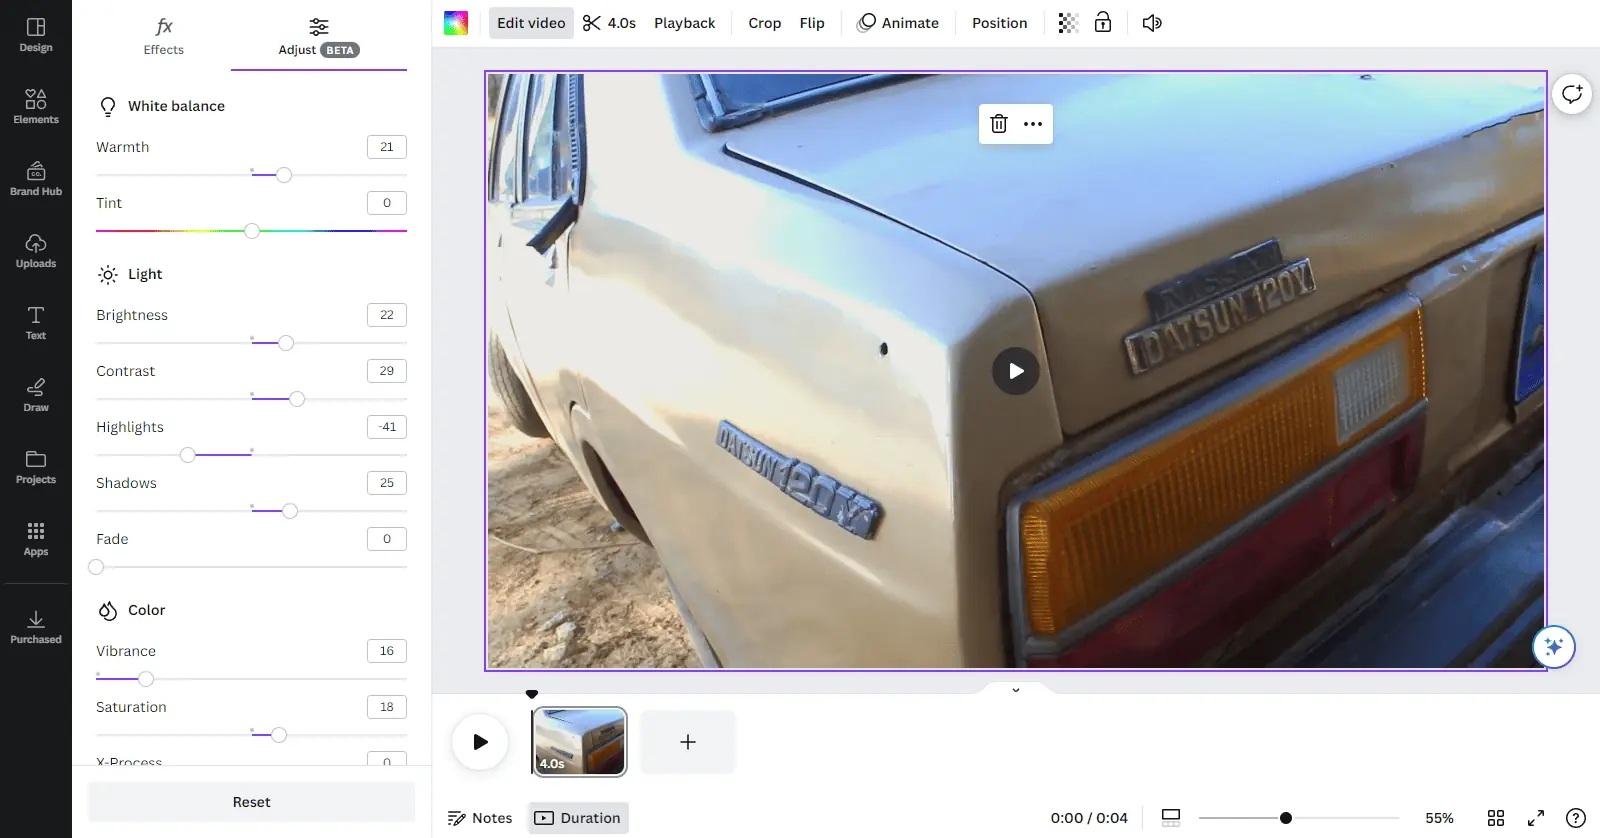Open the trim scissors 4.0s control
This screenshot has height=838, width=1600.
pyautogui.click(x=609, y=23)
